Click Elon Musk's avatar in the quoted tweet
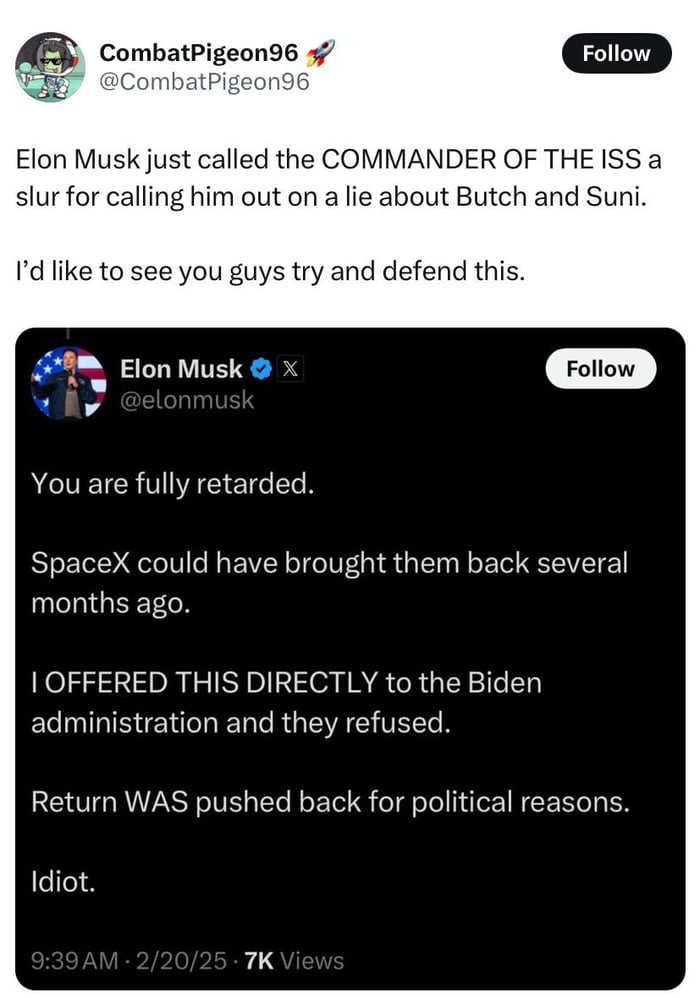The image size is (700, 998). click(68, 388)
